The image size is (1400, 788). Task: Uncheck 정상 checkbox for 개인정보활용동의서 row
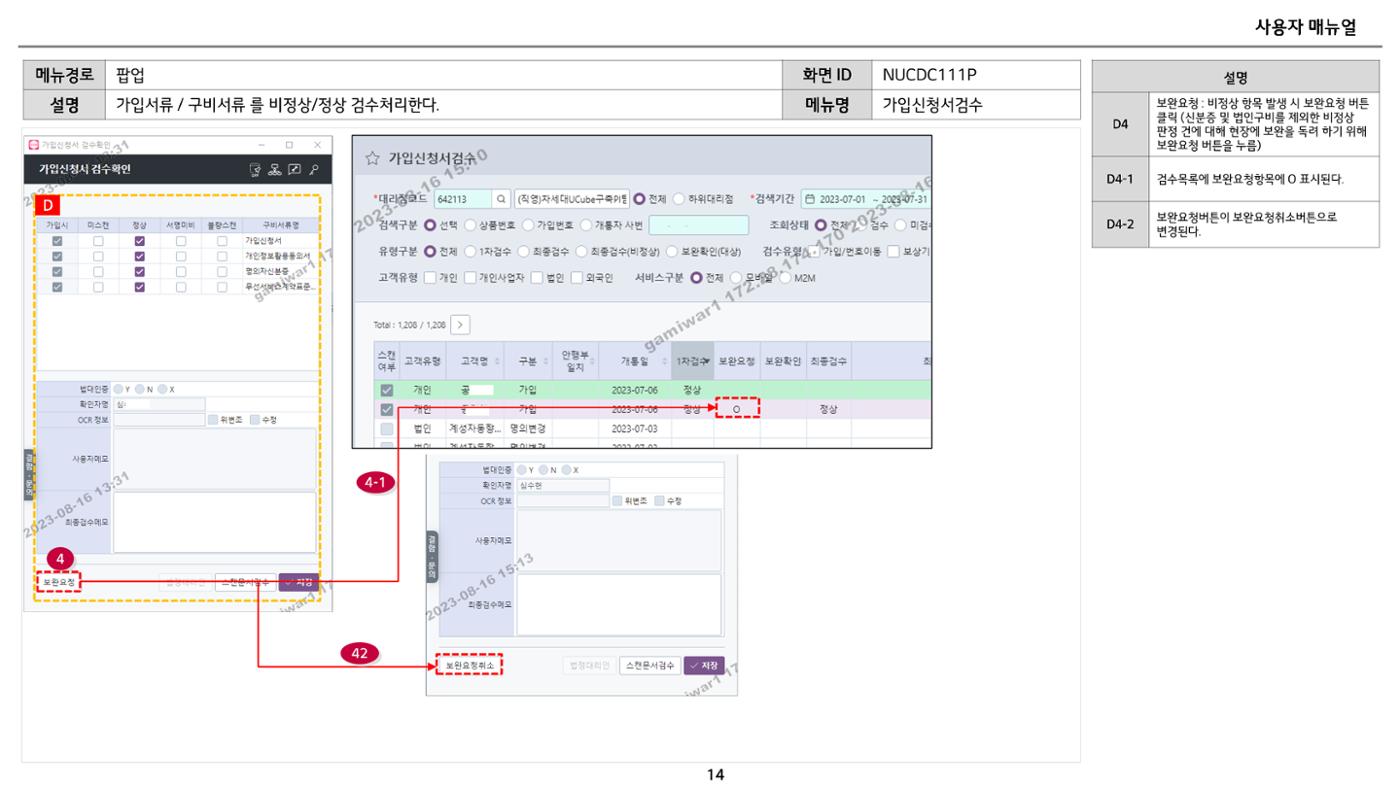click(x=140, y=256)
